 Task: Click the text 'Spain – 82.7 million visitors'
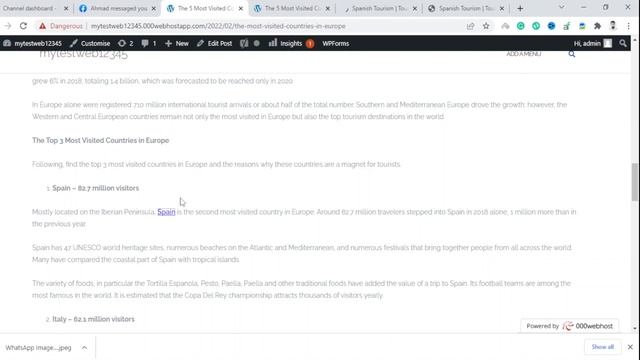(x=96, y=188)
